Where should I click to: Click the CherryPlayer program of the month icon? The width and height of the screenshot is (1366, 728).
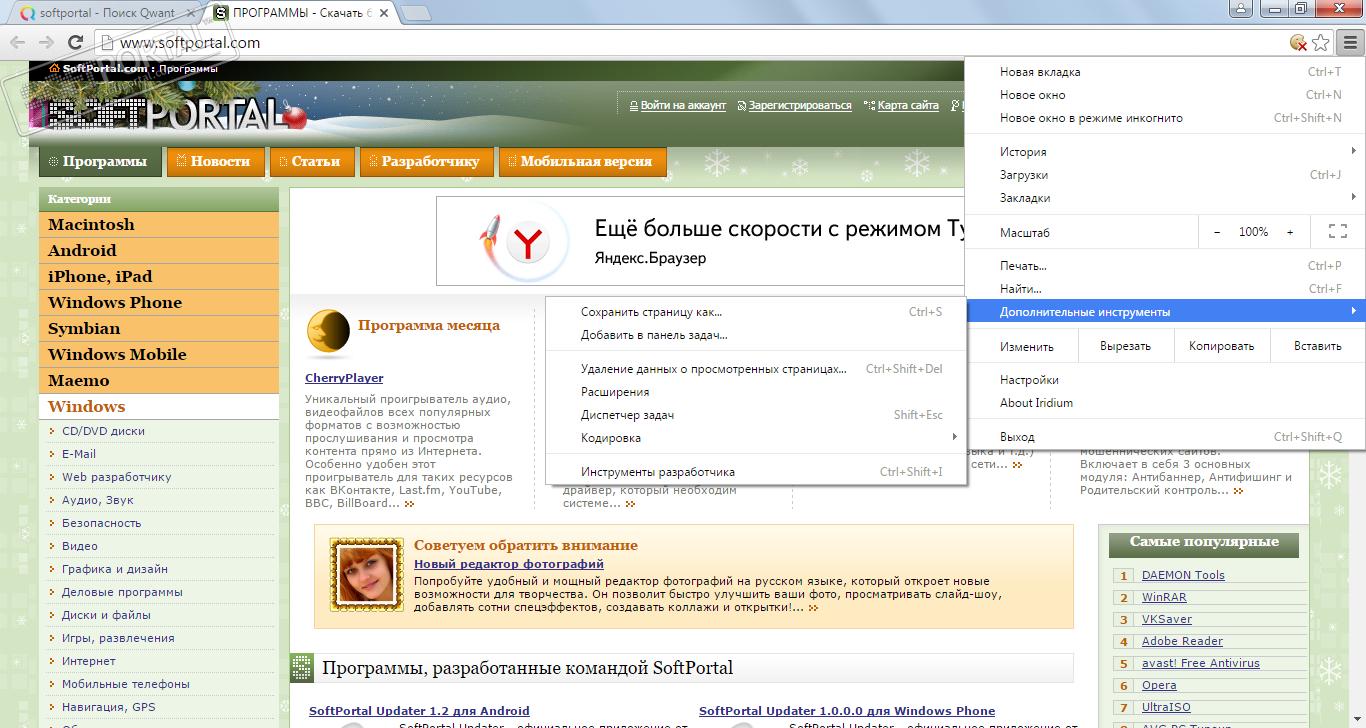[328, 333]
